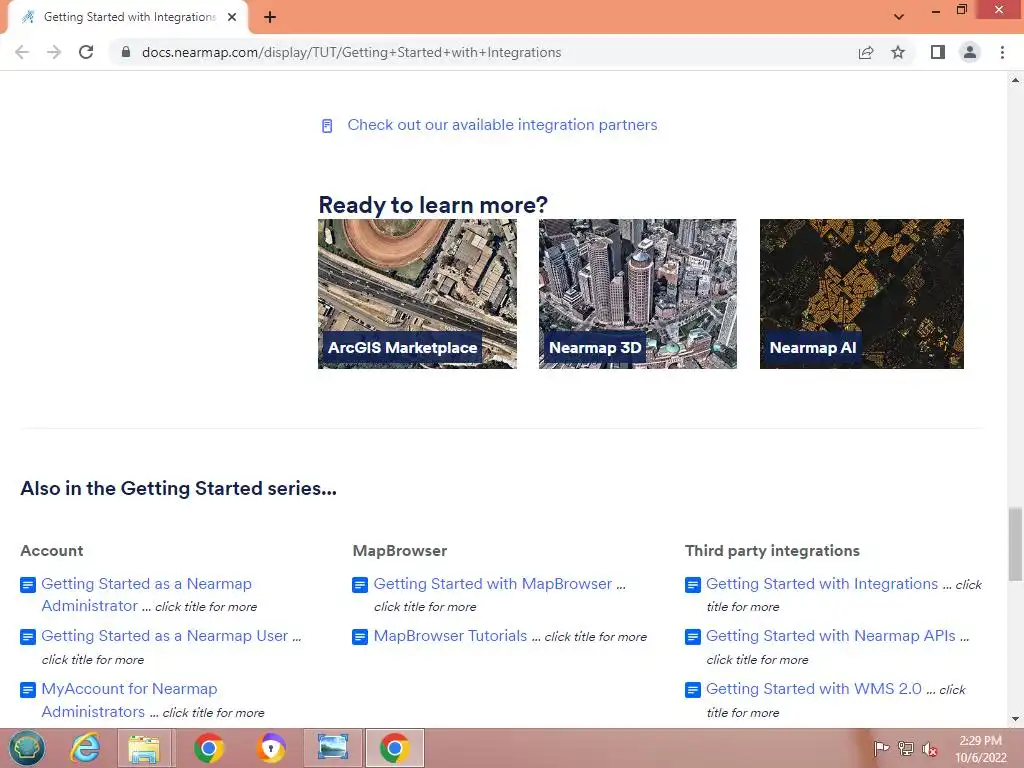Open Getting Started with WMS 2.0 link
Viewport: 1024px width, 768px height.
[x=814, y=688]
